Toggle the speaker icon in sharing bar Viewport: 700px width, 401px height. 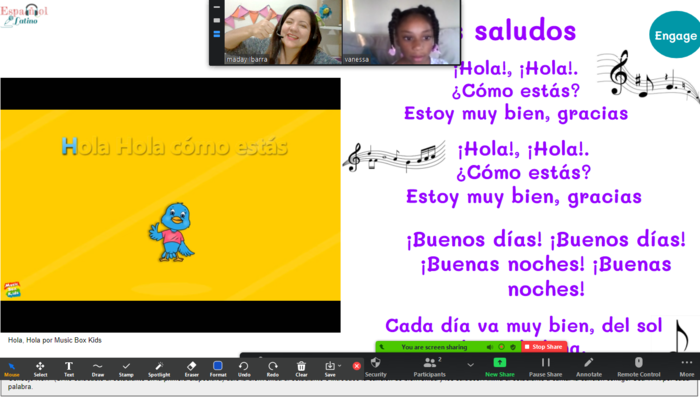(489, 347)
